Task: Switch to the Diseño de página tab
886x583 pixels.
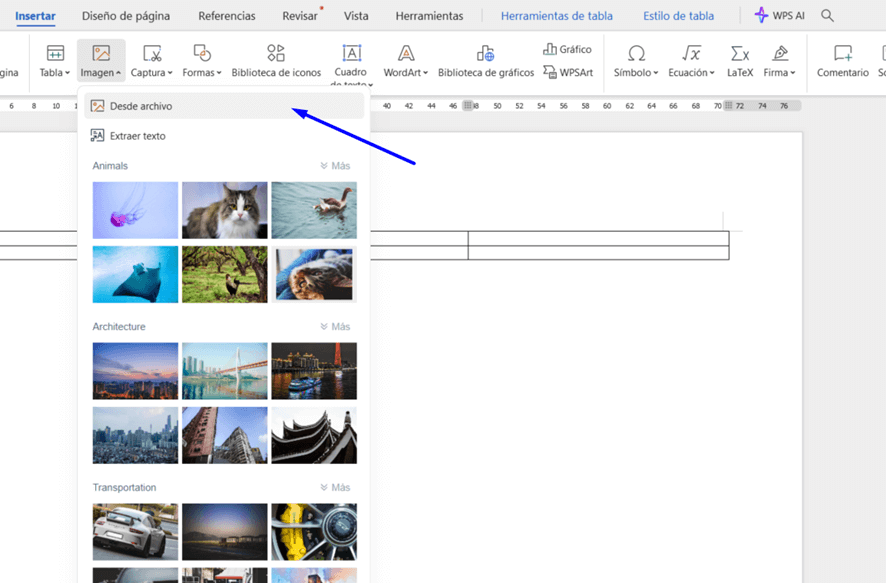Action: pos(126,16)
